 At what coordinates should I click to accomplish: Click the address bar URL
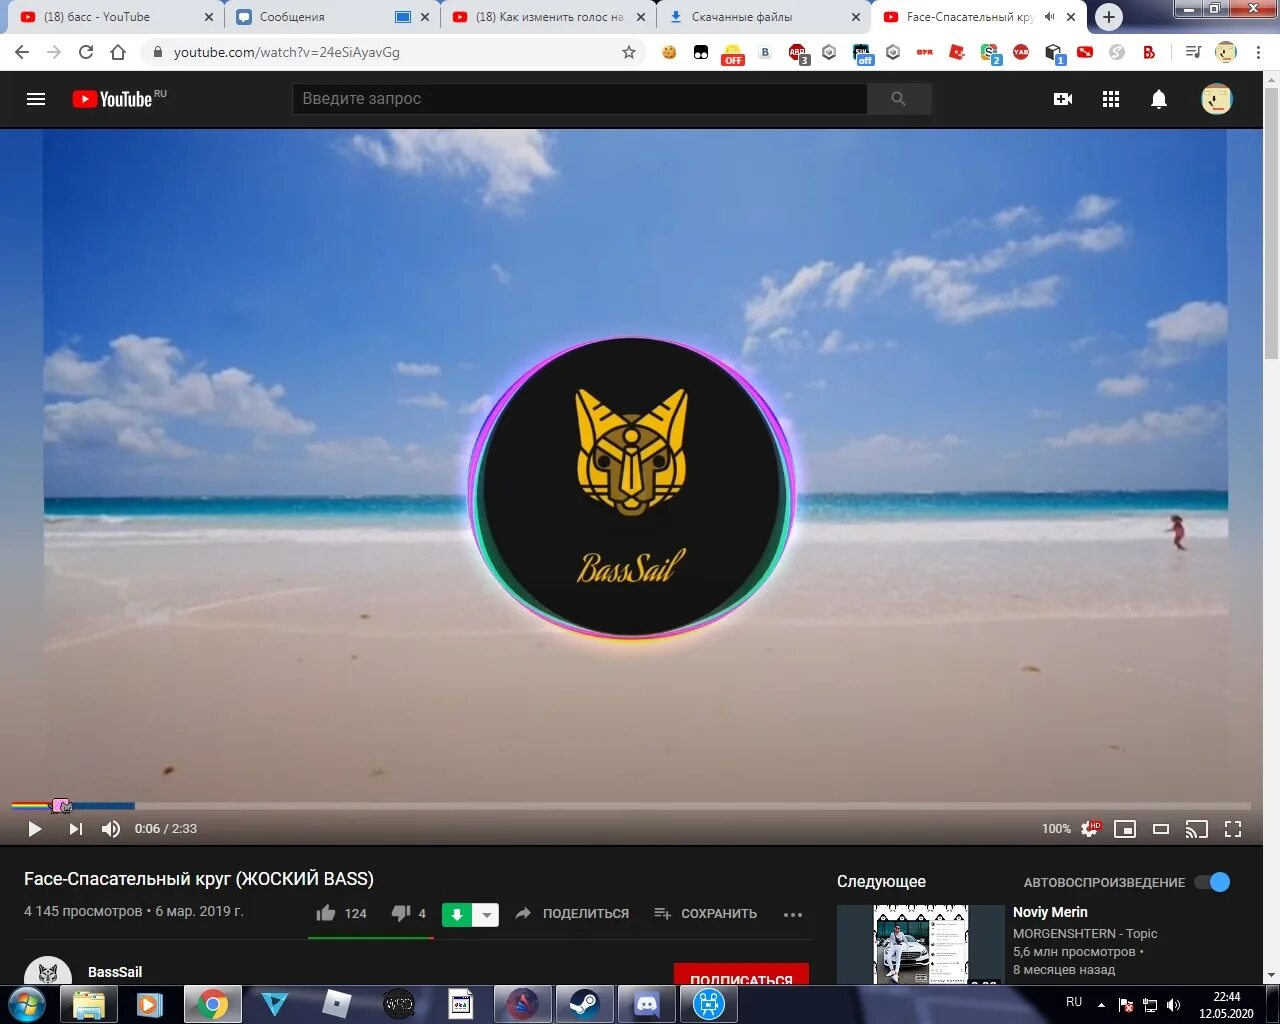click(287, 52)
